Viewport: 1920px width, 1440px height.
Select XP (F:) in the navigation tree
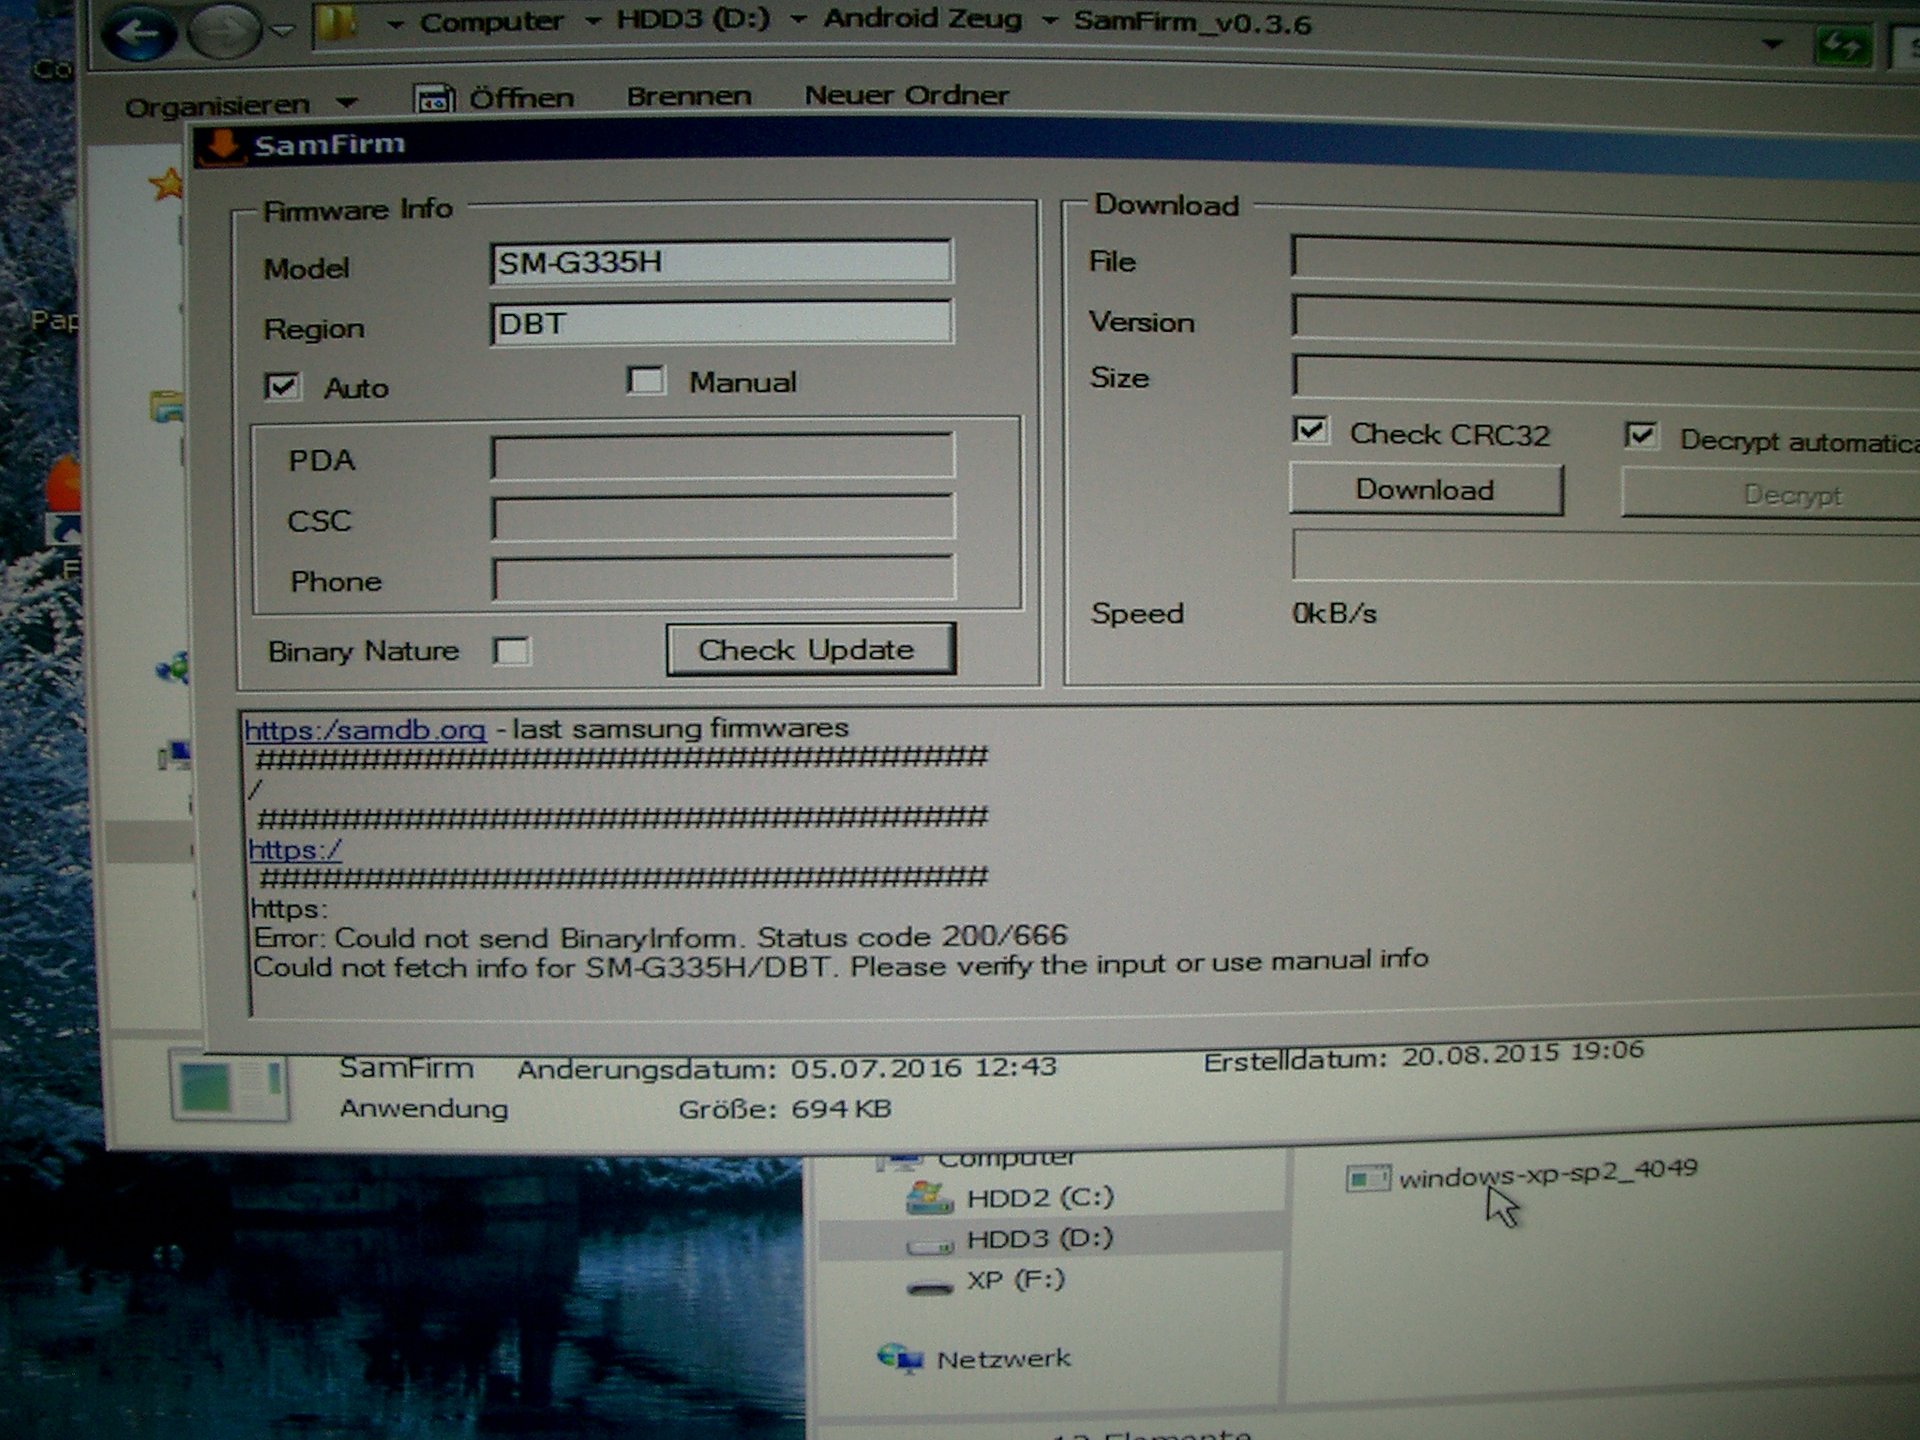pyautogui.click(x=1016, y=1281)
